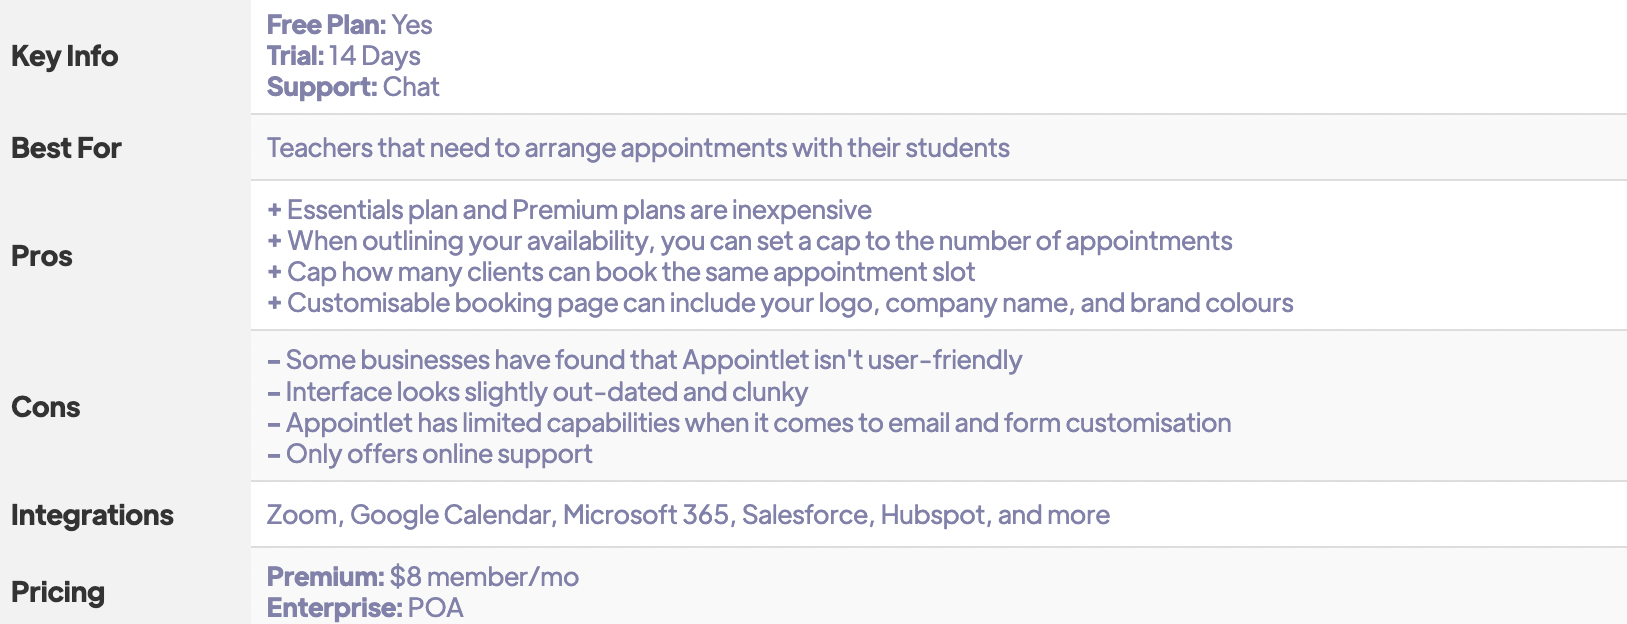Select the Integrations row header
Viewport: 1627px width, 624px height.
pyautogui.click(x=92, y=515)
